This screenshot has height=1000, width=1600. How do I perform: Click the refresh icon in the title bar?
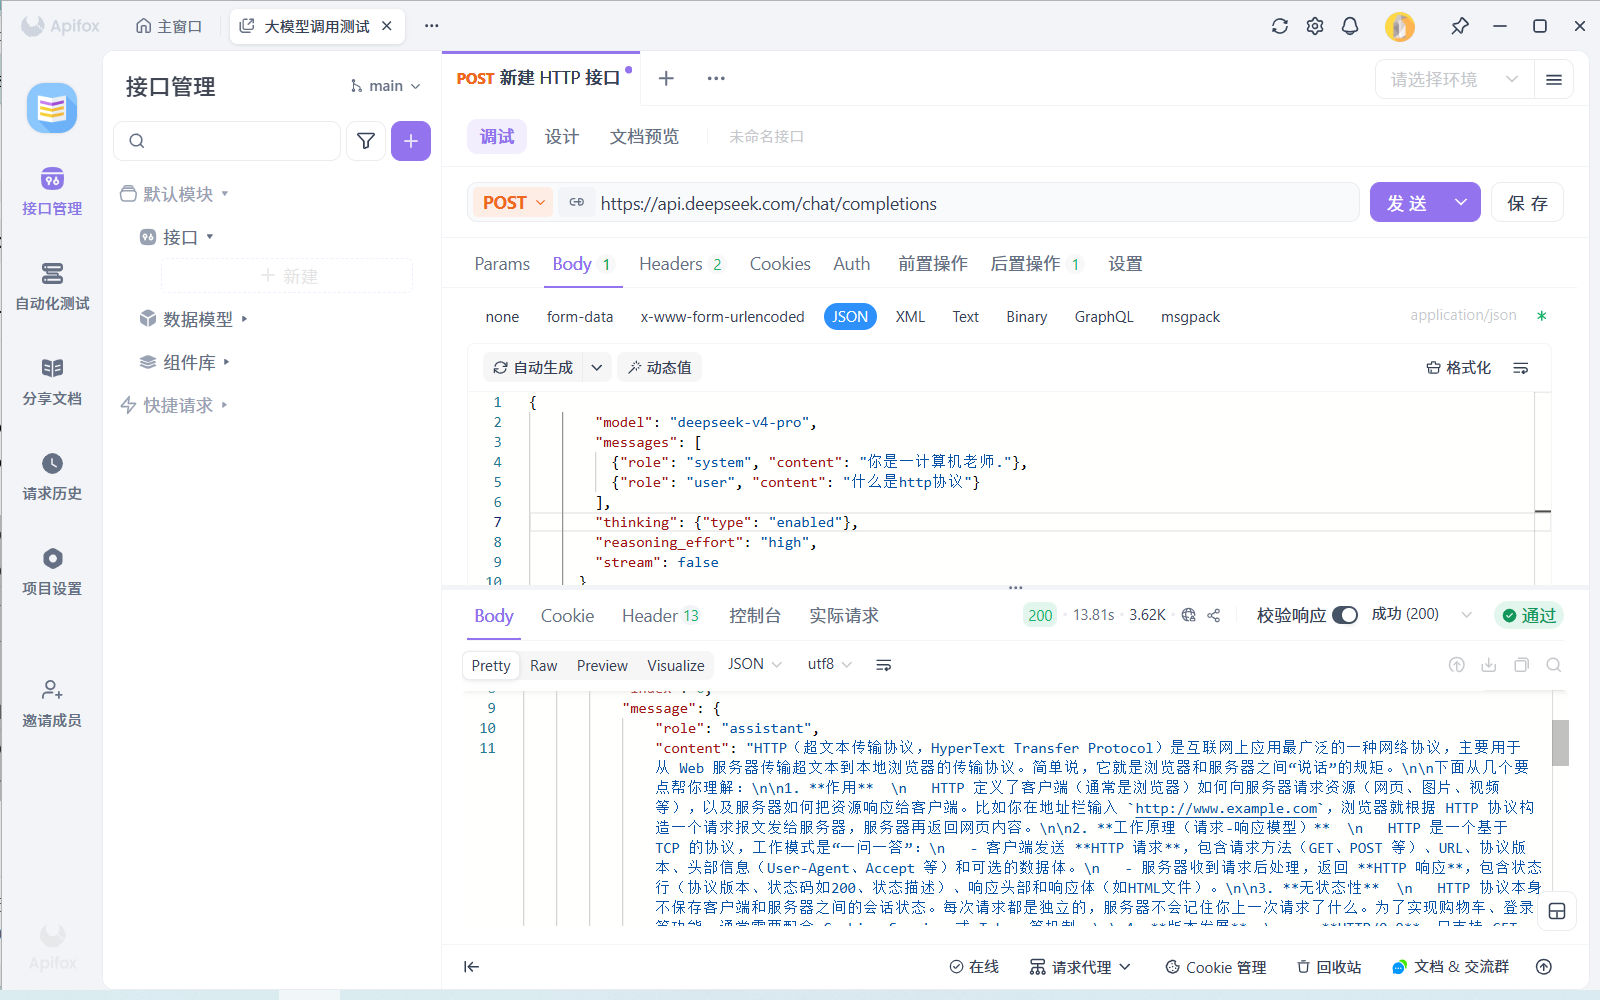coord(1280,26)
